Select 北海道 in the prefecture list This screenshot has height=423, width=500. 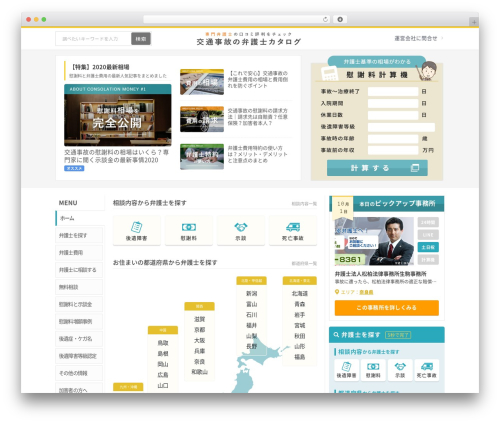pos(300,294)
